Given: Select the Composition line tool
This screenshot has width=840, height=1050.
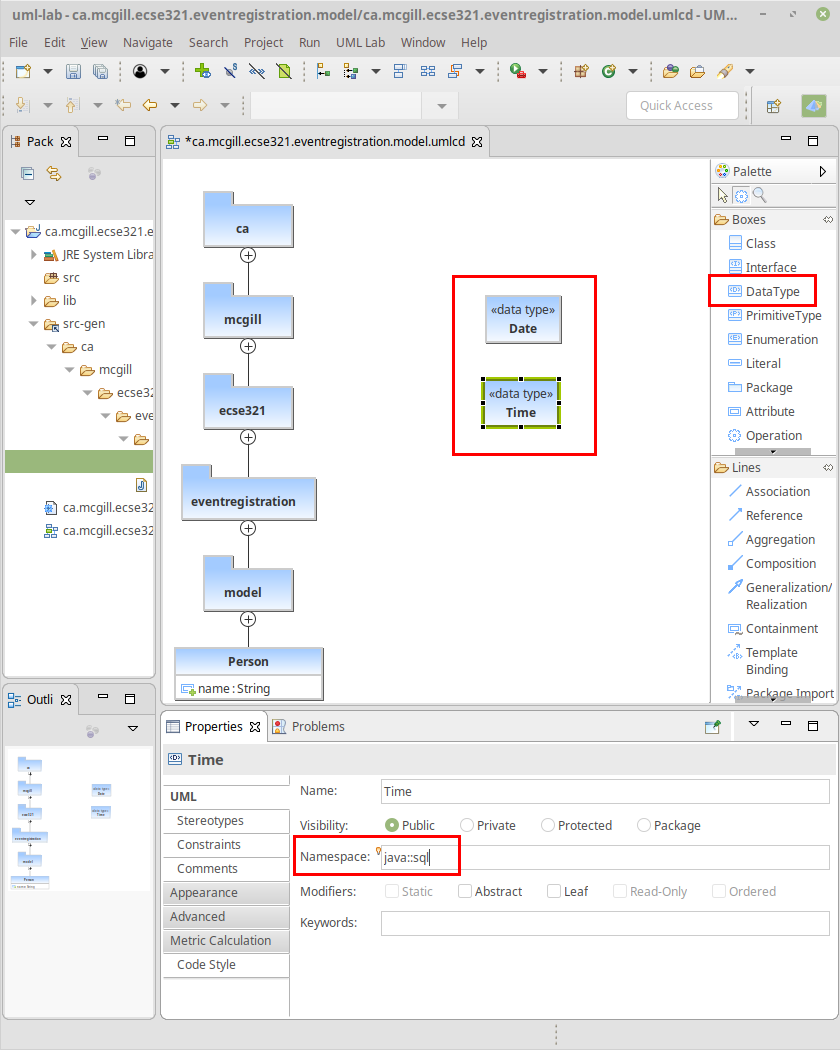Looking at the screenshot, I should coord(772,564).
